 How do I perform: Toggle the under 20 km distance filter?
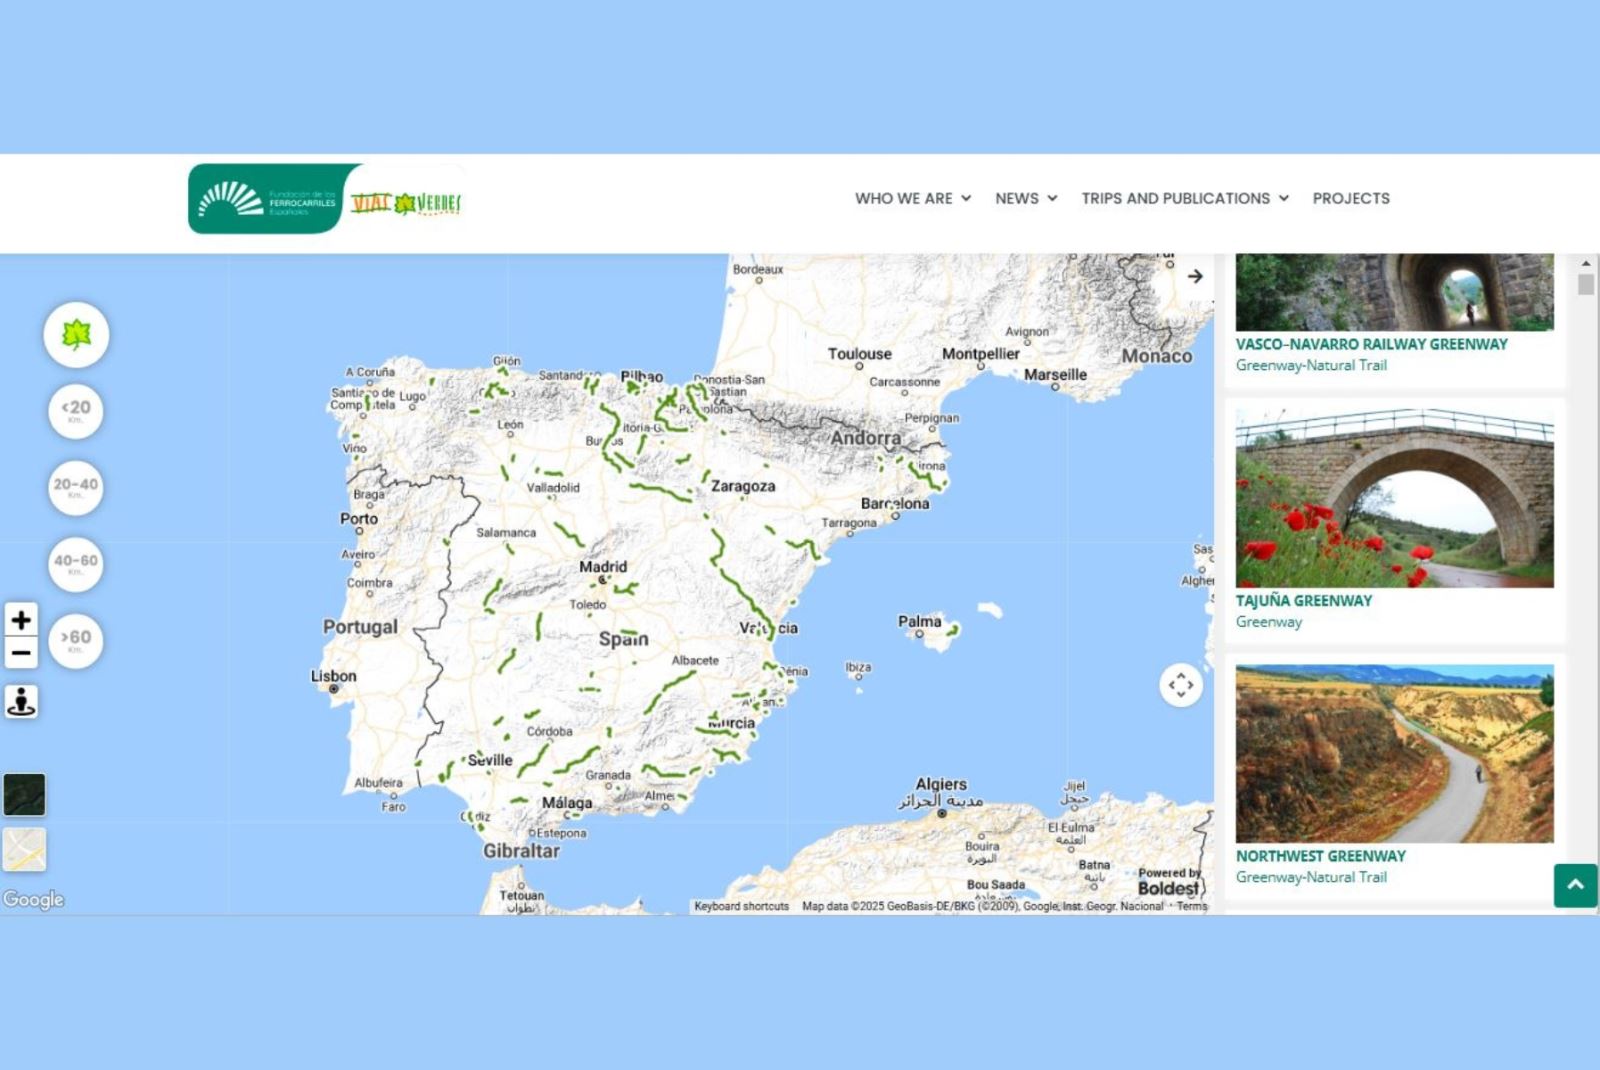(x=76, y=411)
